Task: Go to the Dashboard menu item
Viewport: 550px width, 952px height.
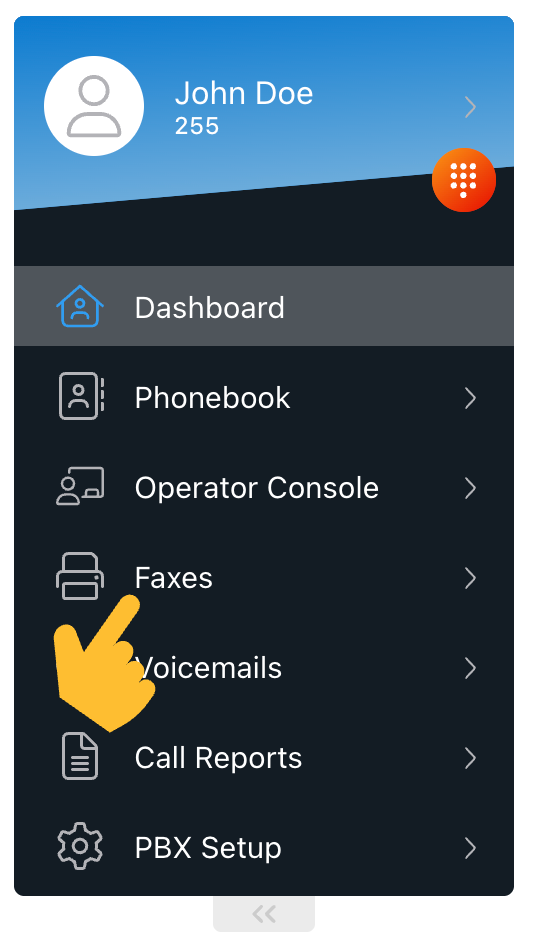Action: (x=264, y=306)
